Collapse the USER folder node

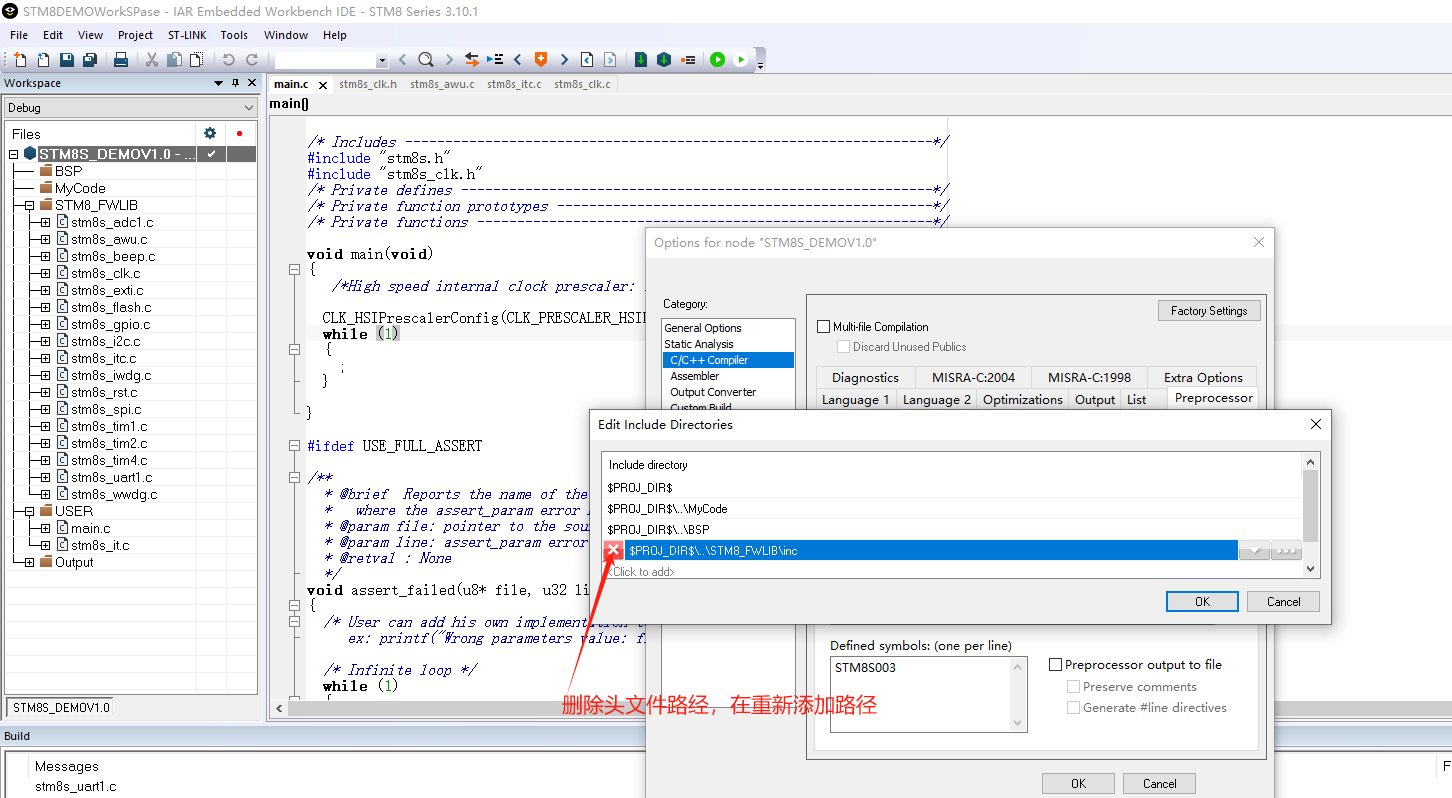tap(29, 511)
